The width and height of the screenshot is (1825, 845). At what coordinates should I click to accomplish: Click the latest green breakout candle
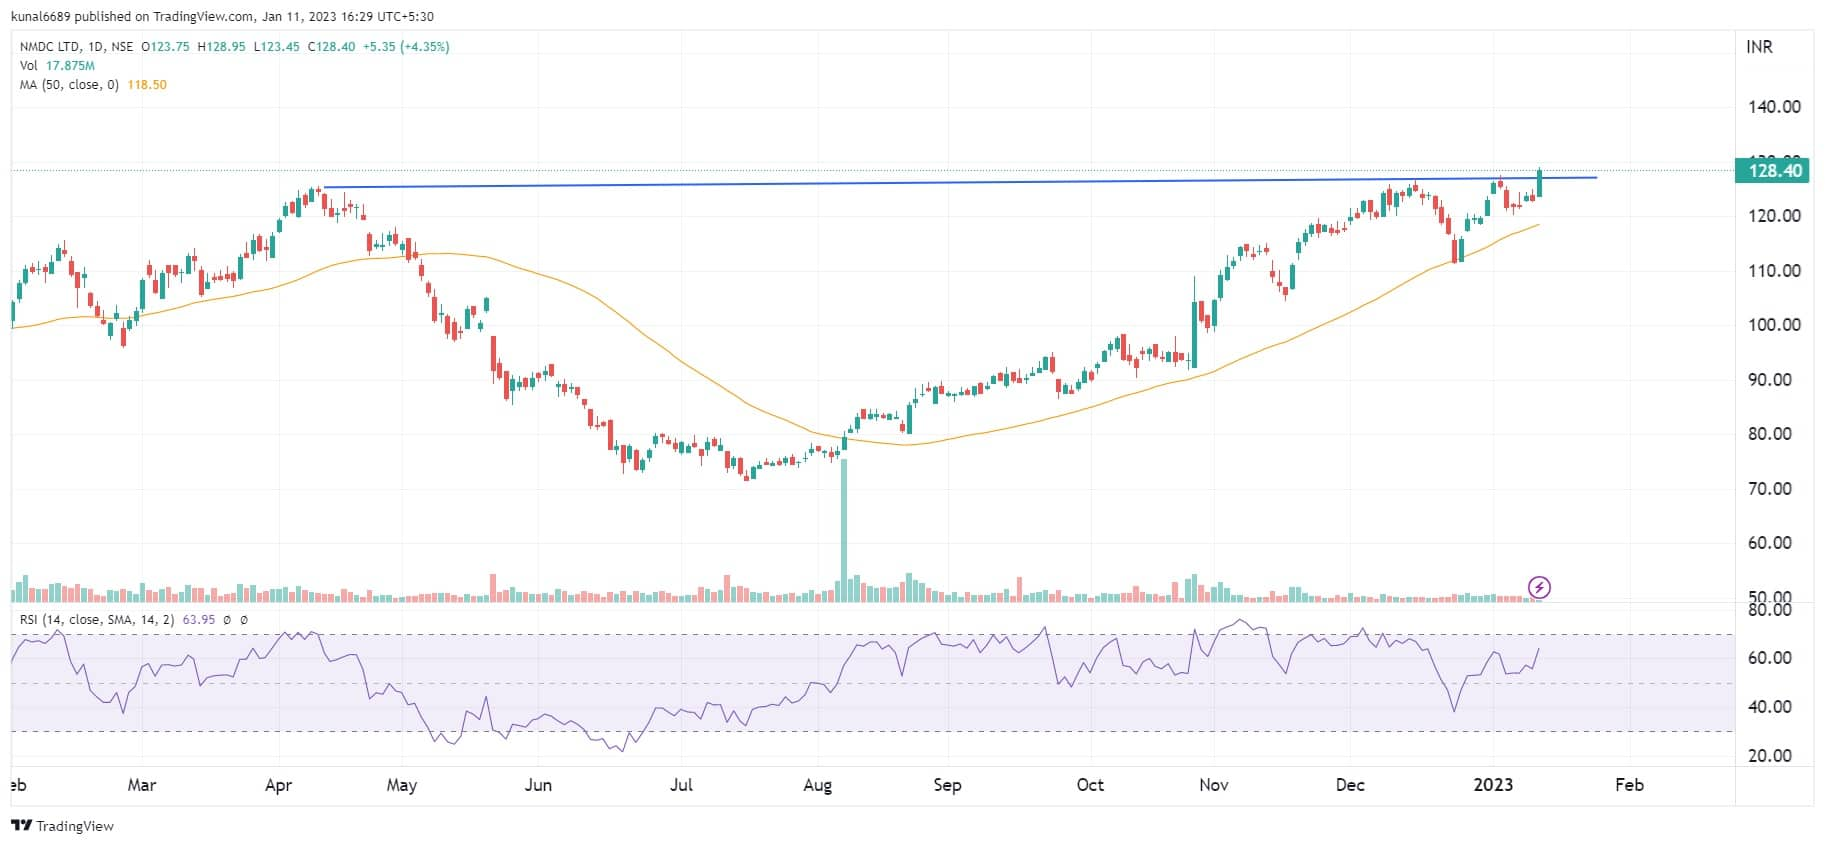1540,182
